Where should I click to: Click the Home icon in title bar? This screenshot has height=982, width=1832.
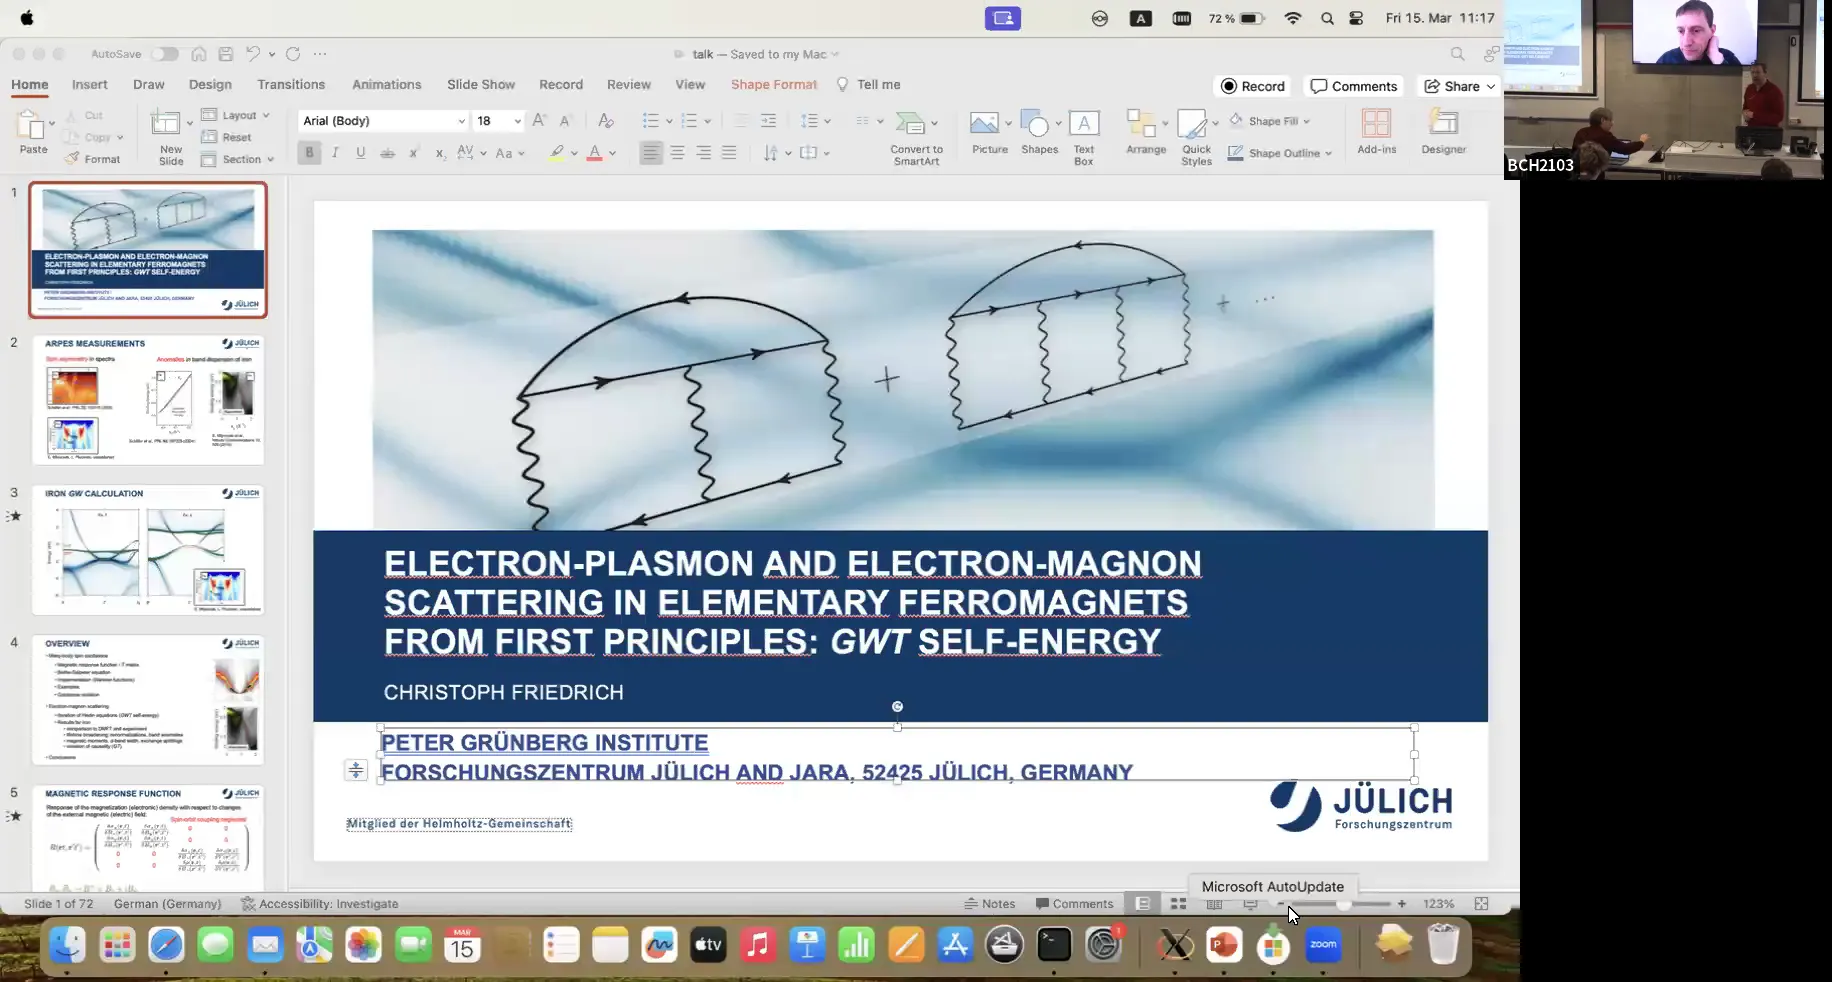(199, 54)
